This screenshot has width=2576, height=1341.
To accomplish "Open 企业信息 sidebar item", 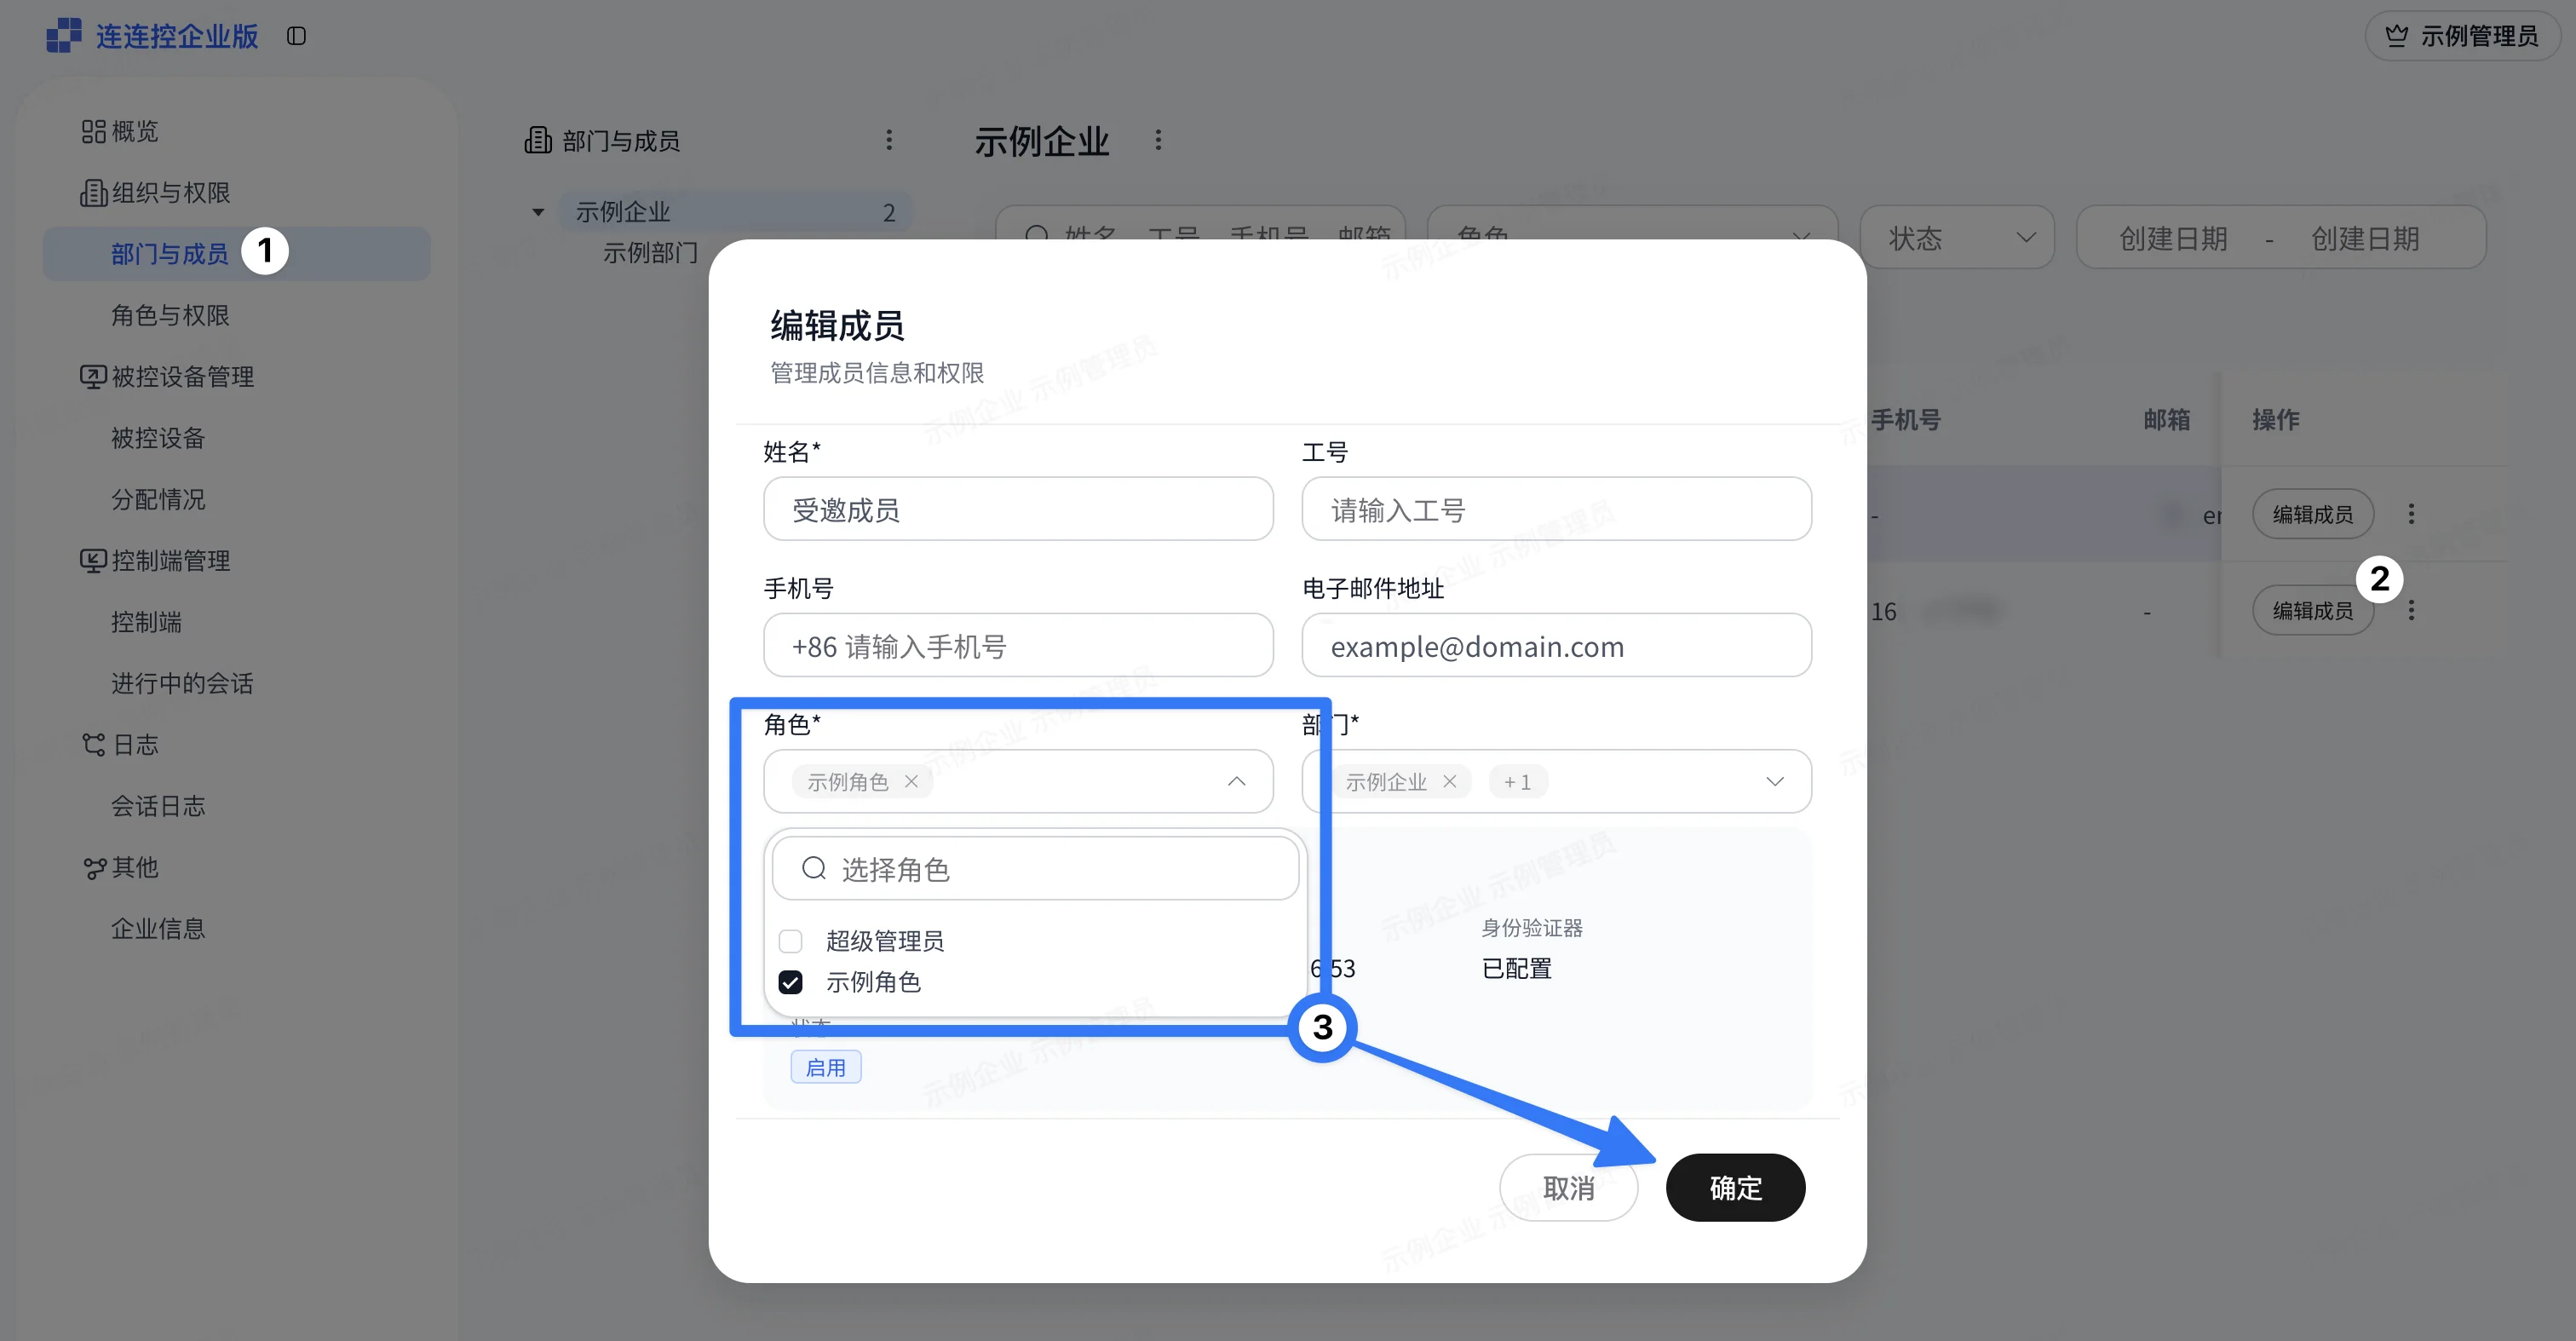I will pyautogui.click(x=158, y=928).
